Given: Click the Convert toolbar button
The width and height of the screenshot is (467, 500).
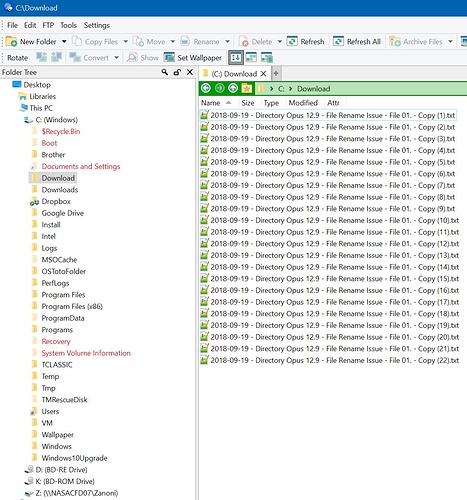Looking at the screenshot, I should pyautogui.click(x=89, y=58).
